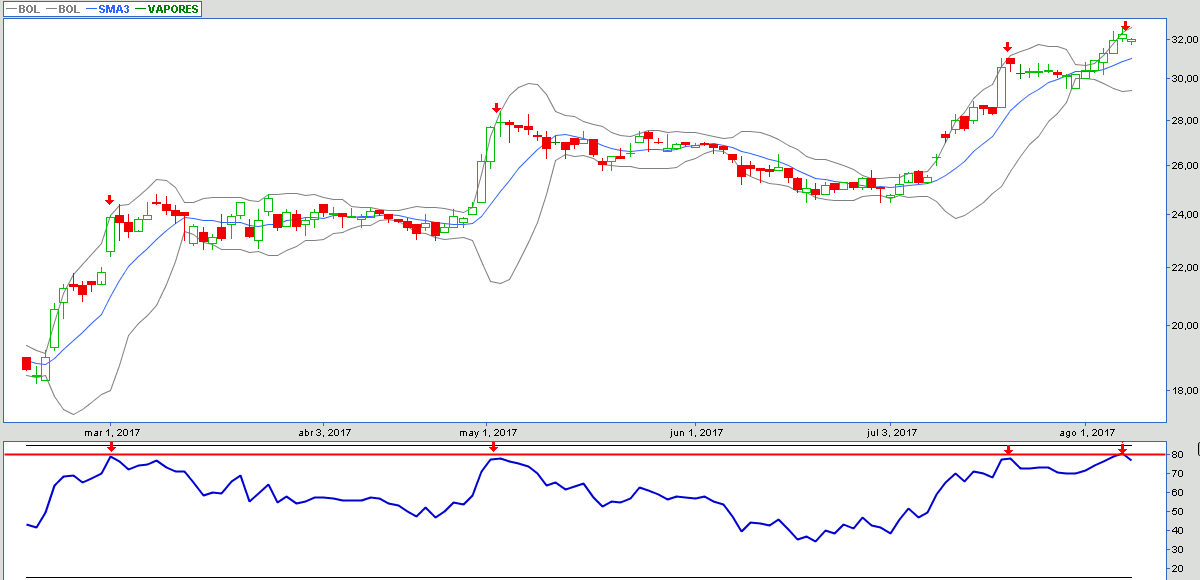Click the 80 level on the oscillator axis
This screenshot has width=1200, height=580.
pyautogui.click(x=1180, y=455)
